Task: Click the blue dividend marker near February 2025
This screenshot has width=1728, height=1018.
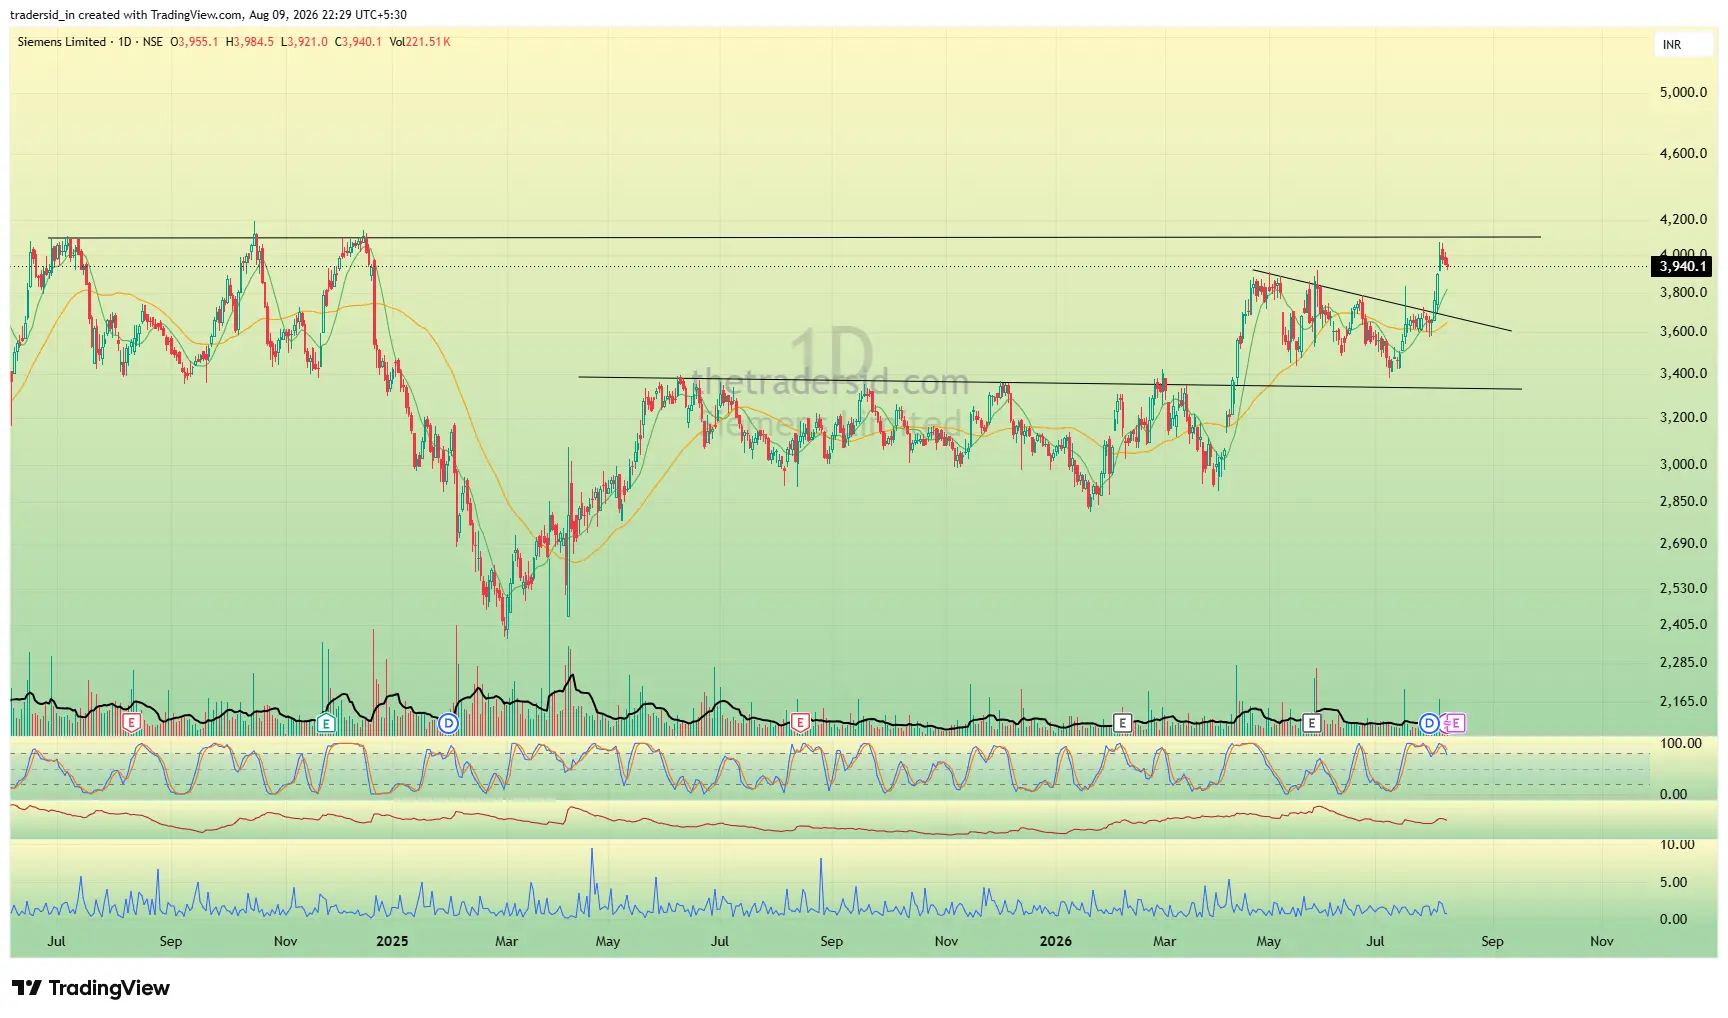Action: click(449, 722)
